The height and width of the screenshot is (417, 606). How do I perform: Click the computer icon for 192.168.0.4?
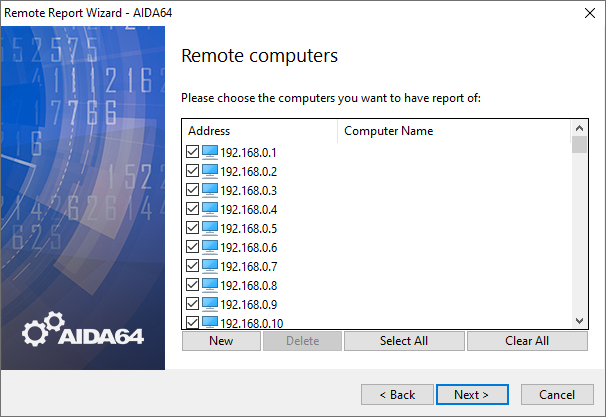tap(210, 209)
